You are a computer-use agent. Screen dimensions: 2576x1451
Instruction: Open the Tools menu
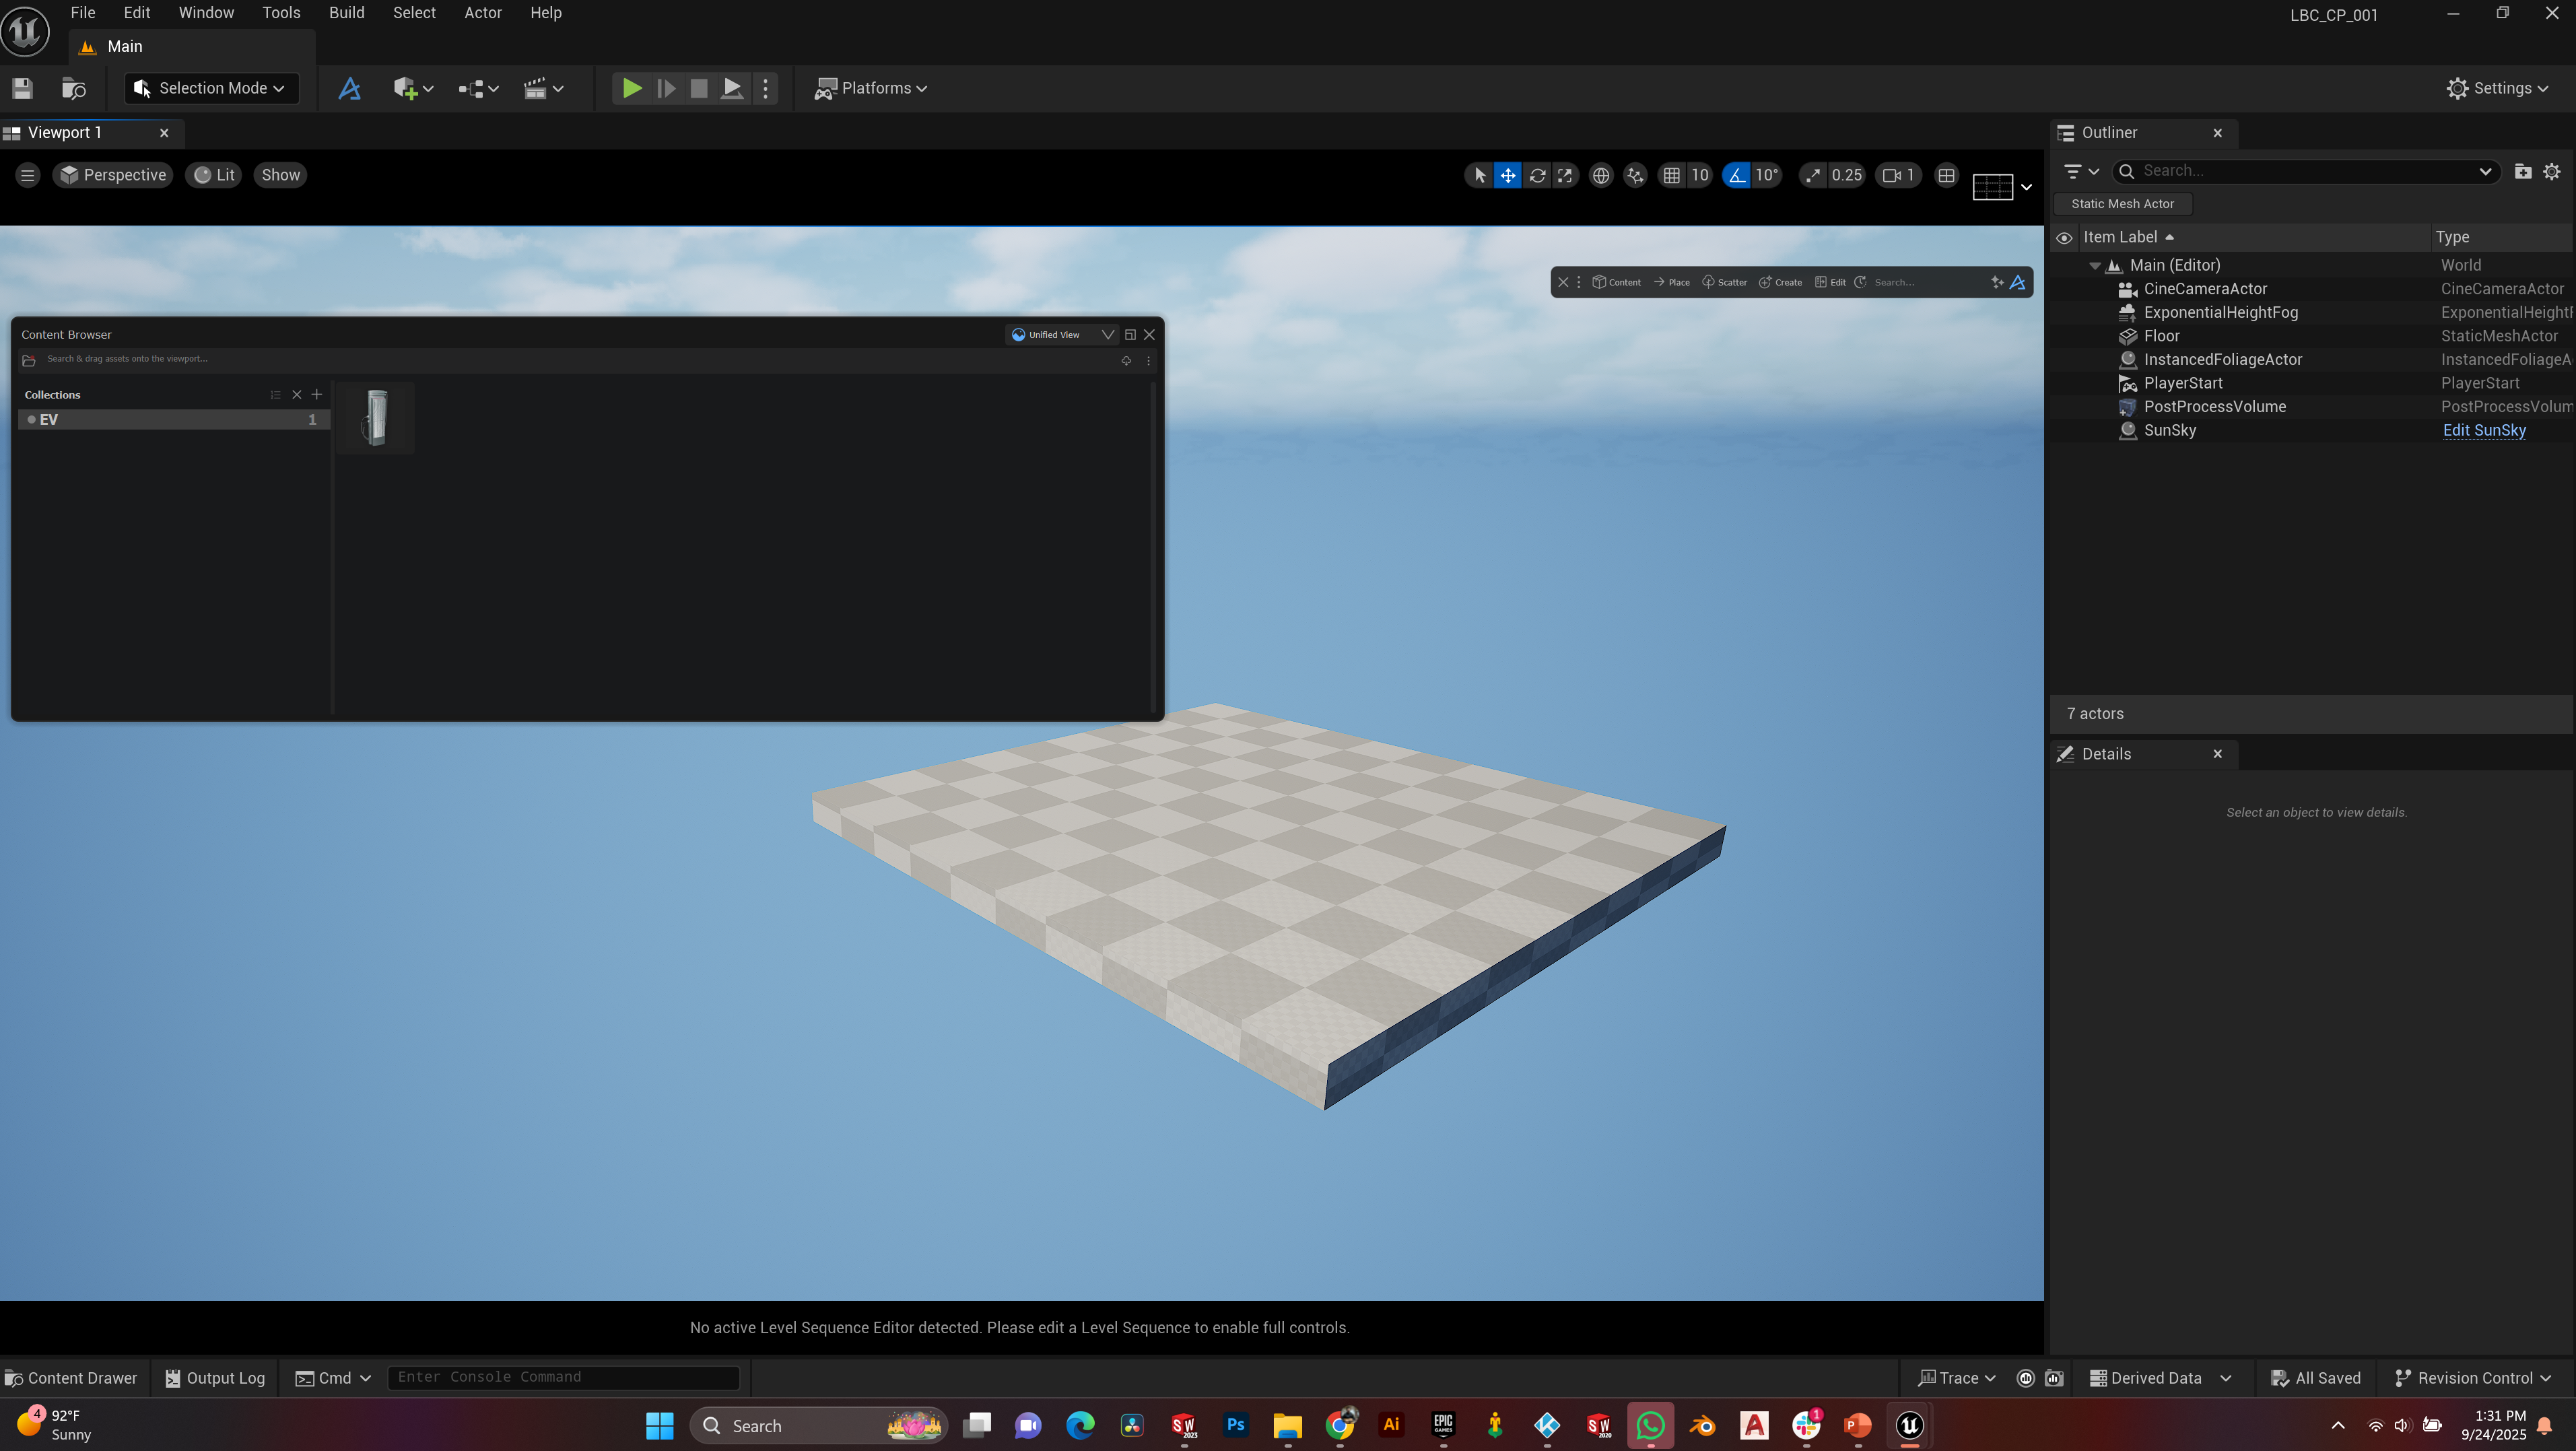[x=281, y=13]
